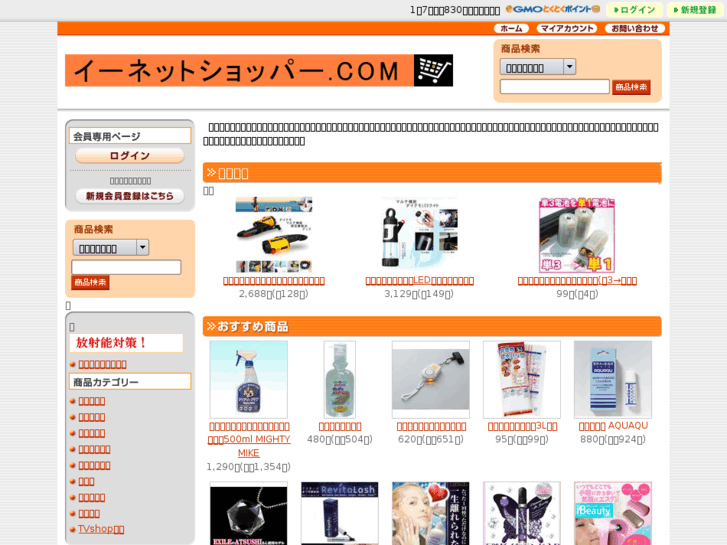The height and width of the screenshot is (545, 727).
Task: Click the 商品カテゴリー heading
Action: (x=130, y=382)
